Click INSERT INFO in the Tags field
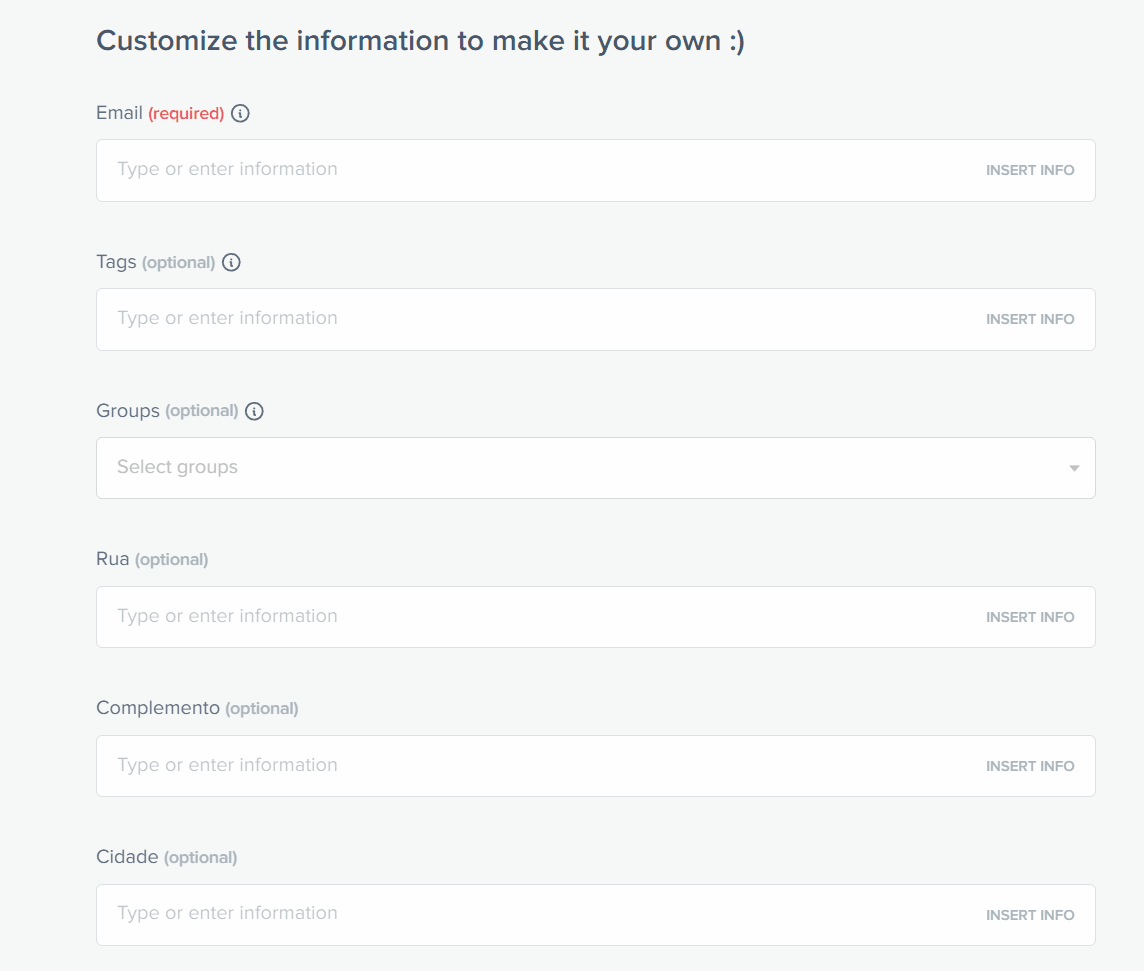 1029,320
